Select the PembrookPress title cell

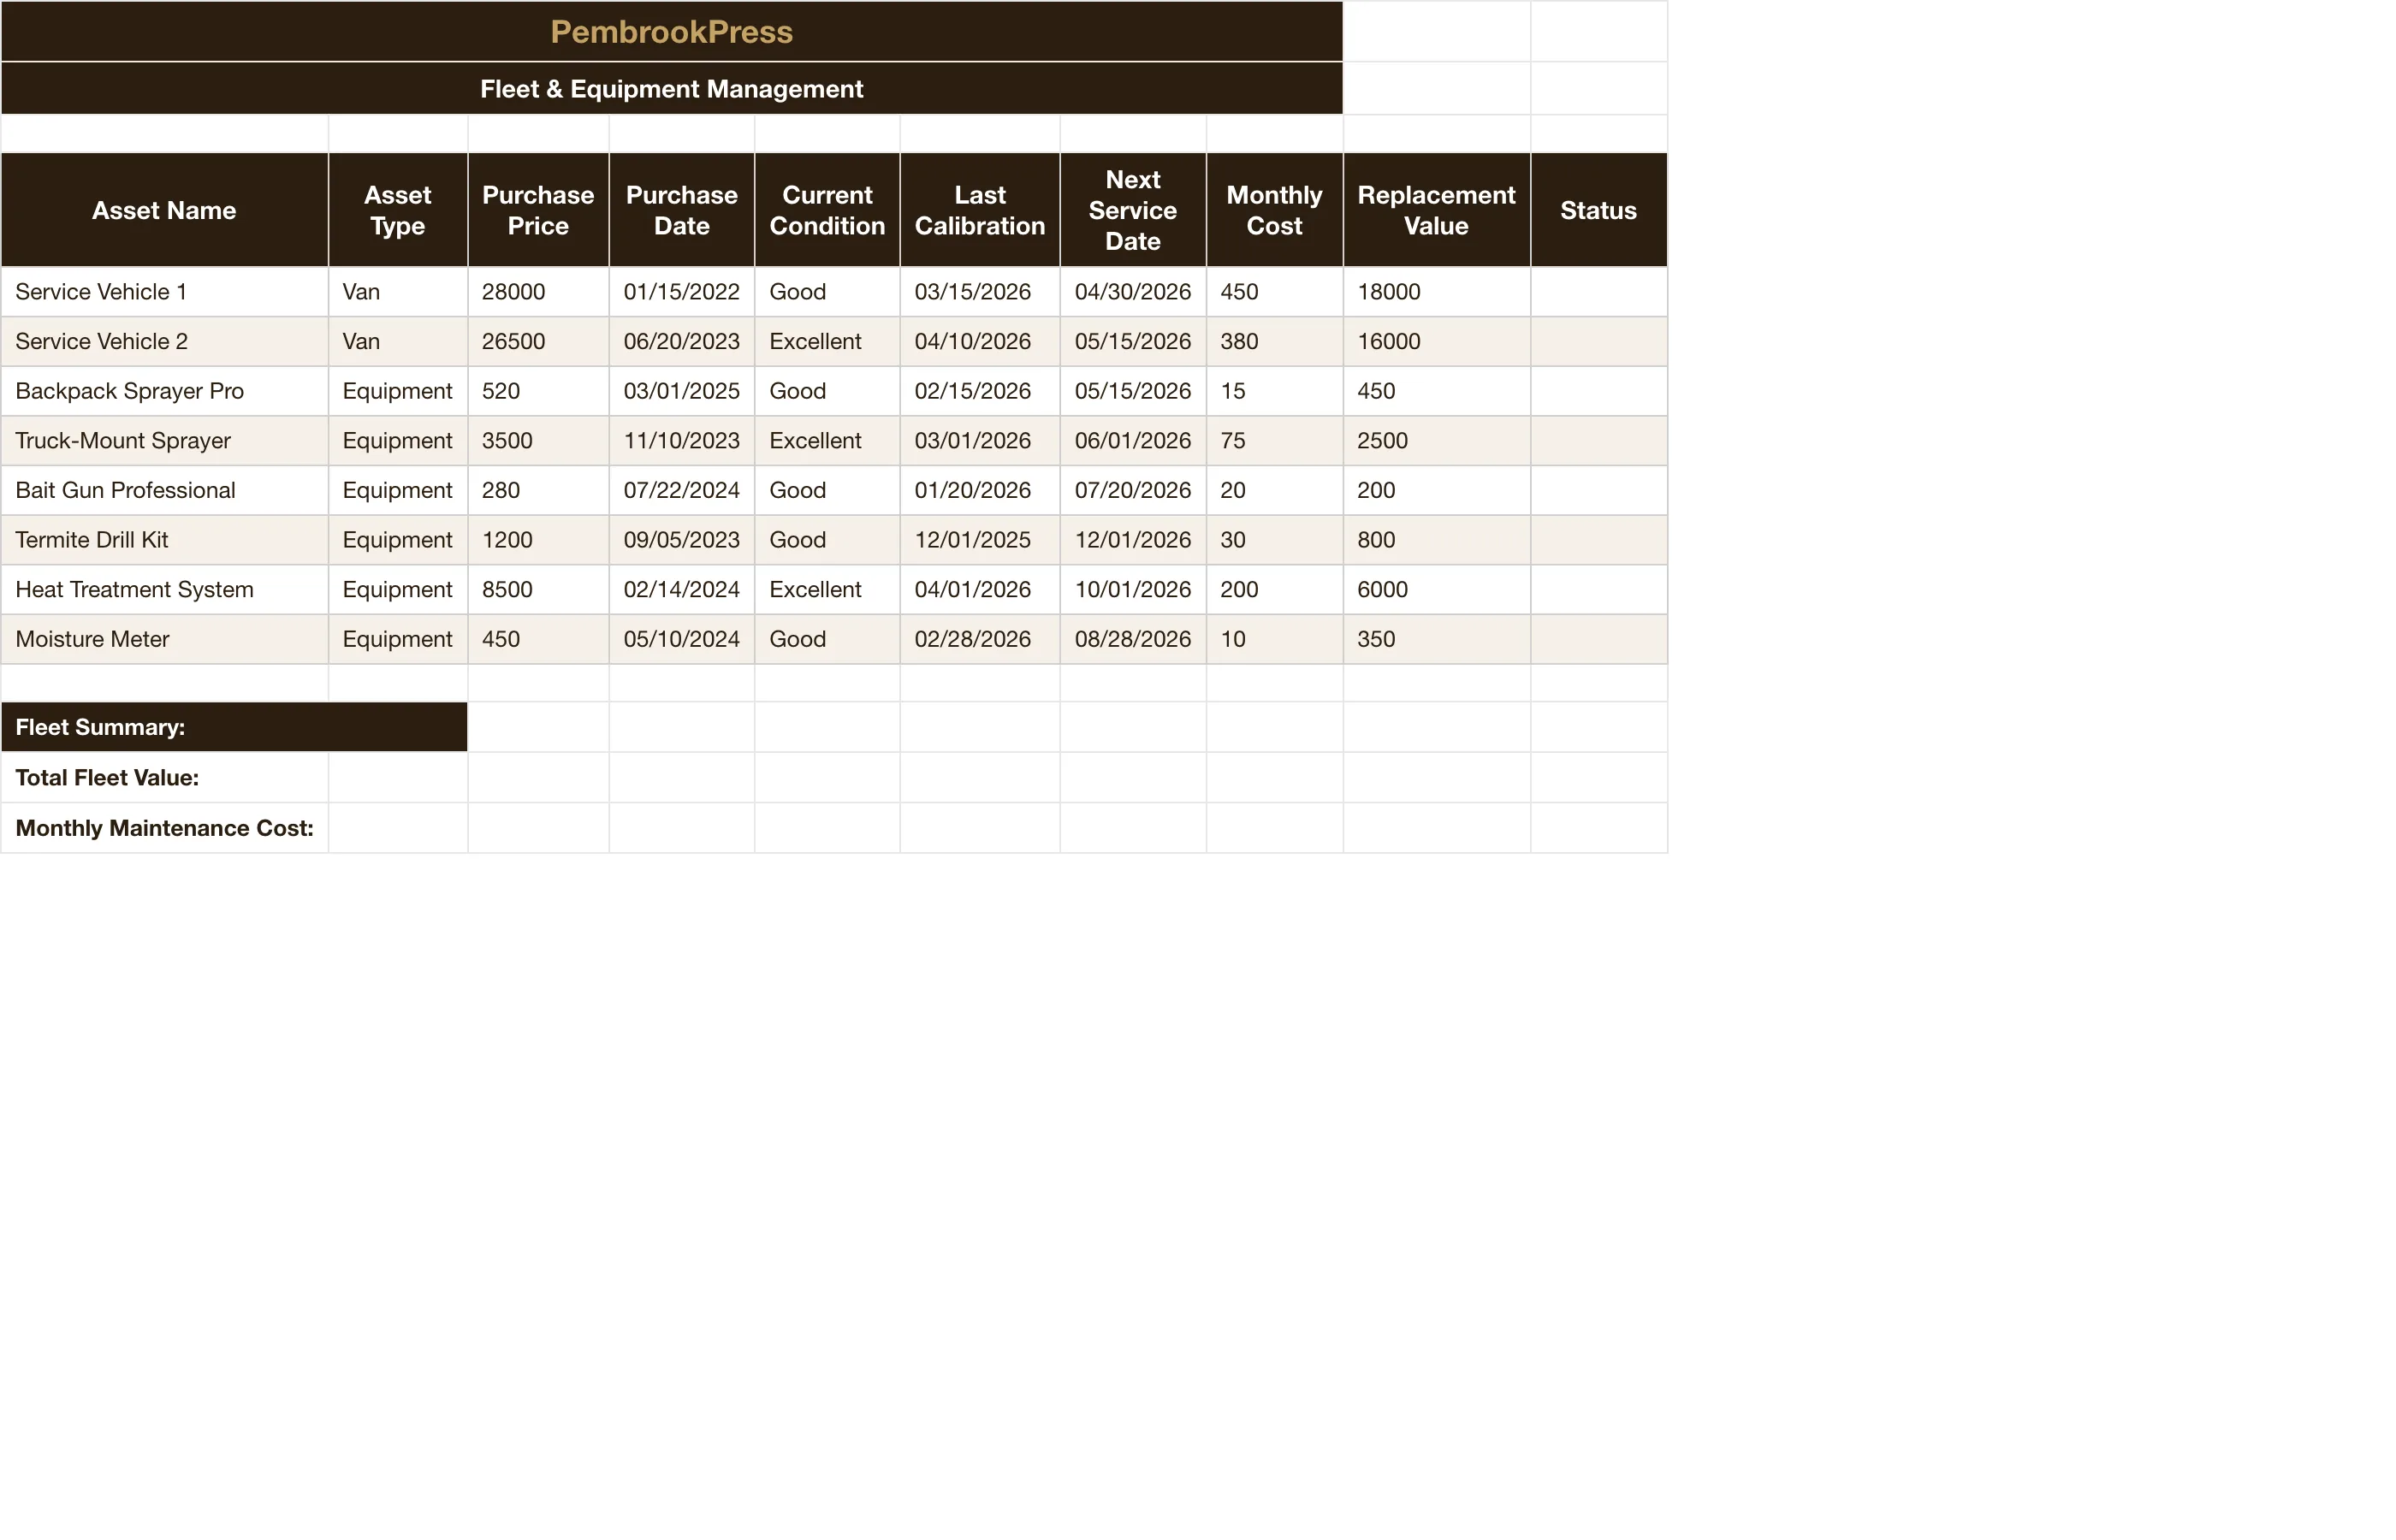point(671,31)
